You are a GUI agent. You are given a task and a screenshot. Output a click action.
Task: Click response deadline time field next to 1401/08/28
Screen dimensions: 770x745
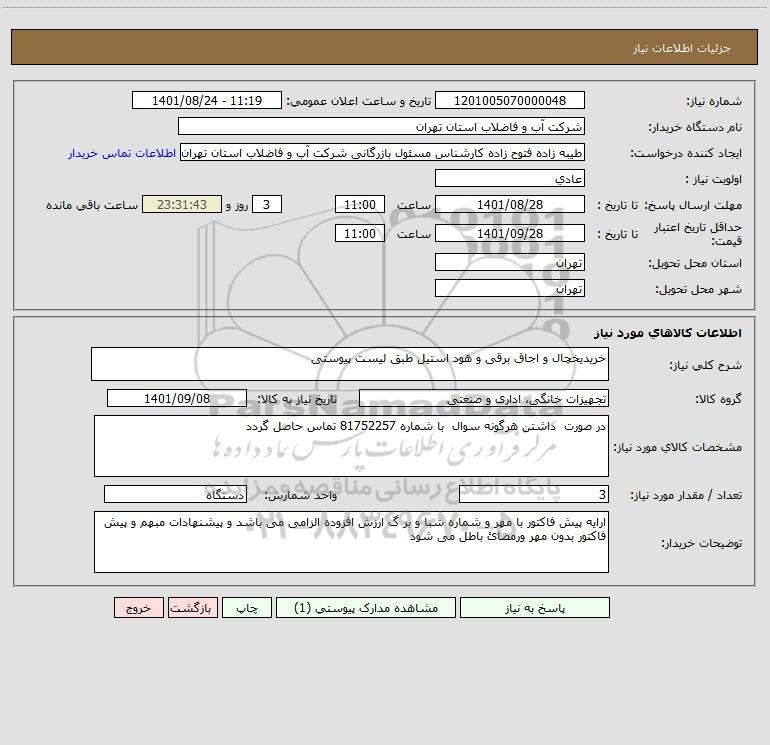point(359,204)
